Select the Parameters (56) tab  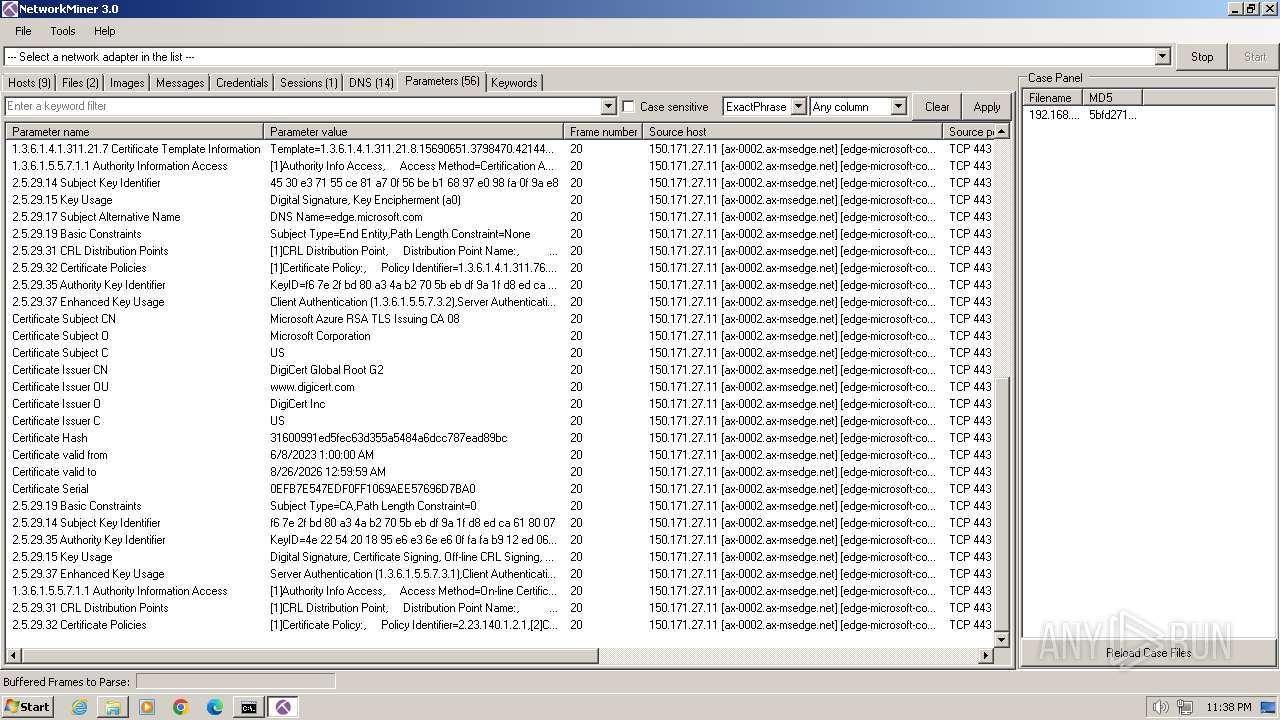coord(442,81)
